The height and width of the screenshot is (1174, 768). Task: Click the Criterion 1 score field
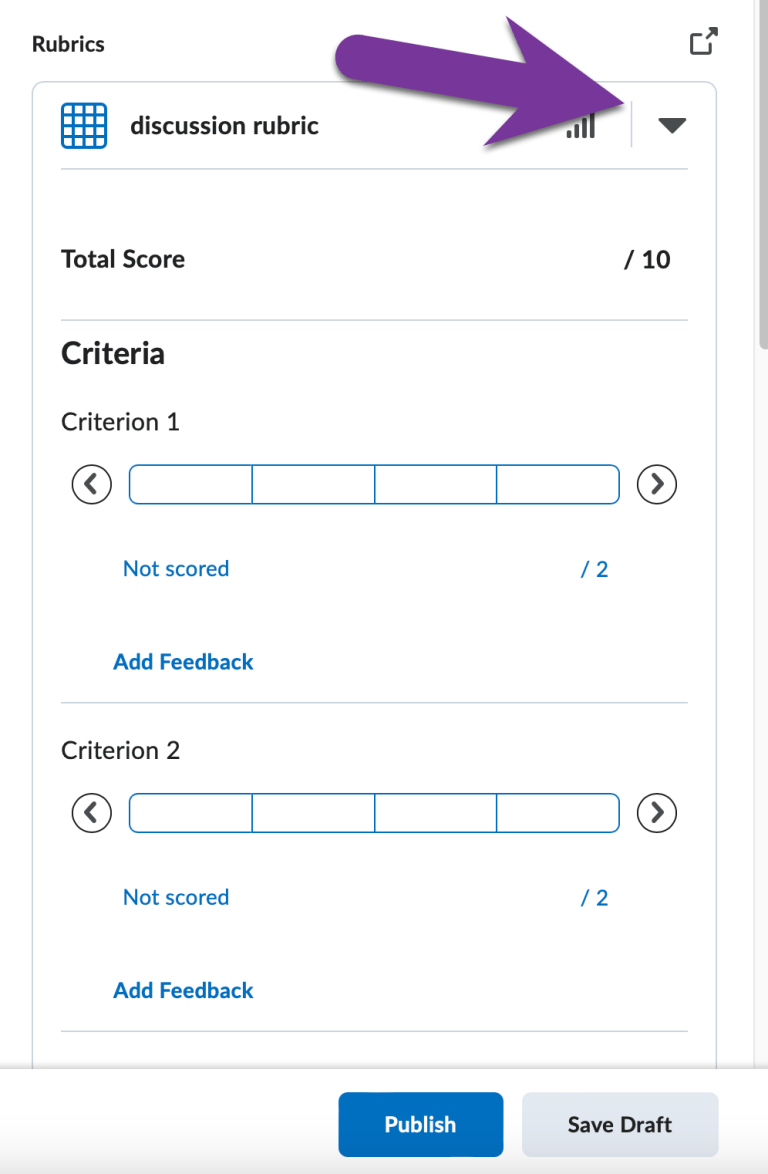(594, 568)
